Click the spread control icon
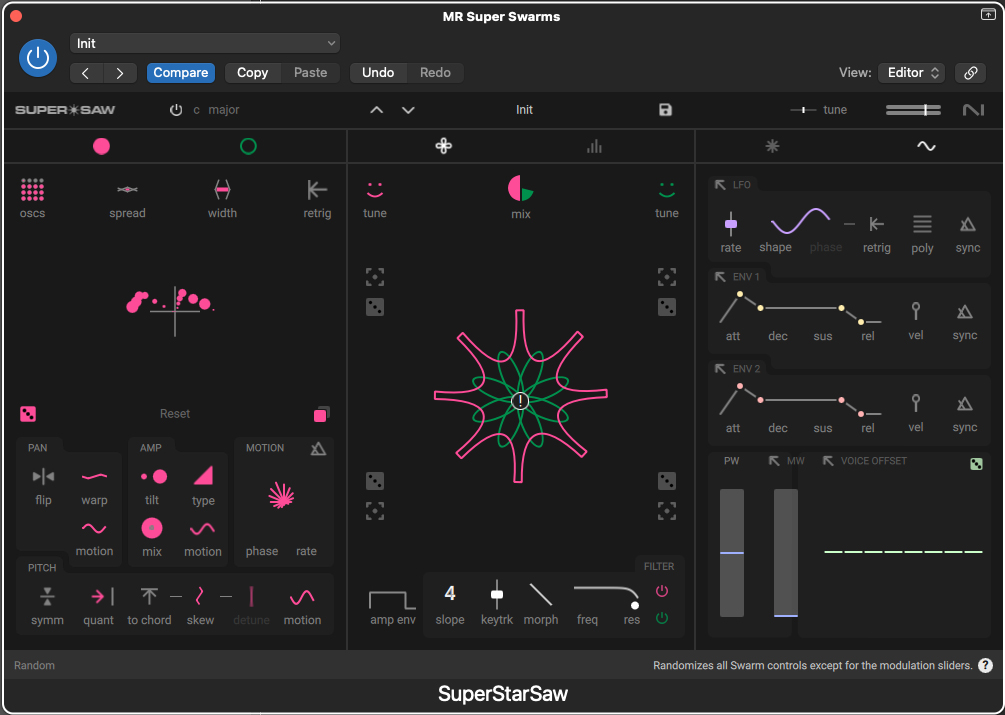The width and height of the screenshot is (1005, 715). coord(127,190)
